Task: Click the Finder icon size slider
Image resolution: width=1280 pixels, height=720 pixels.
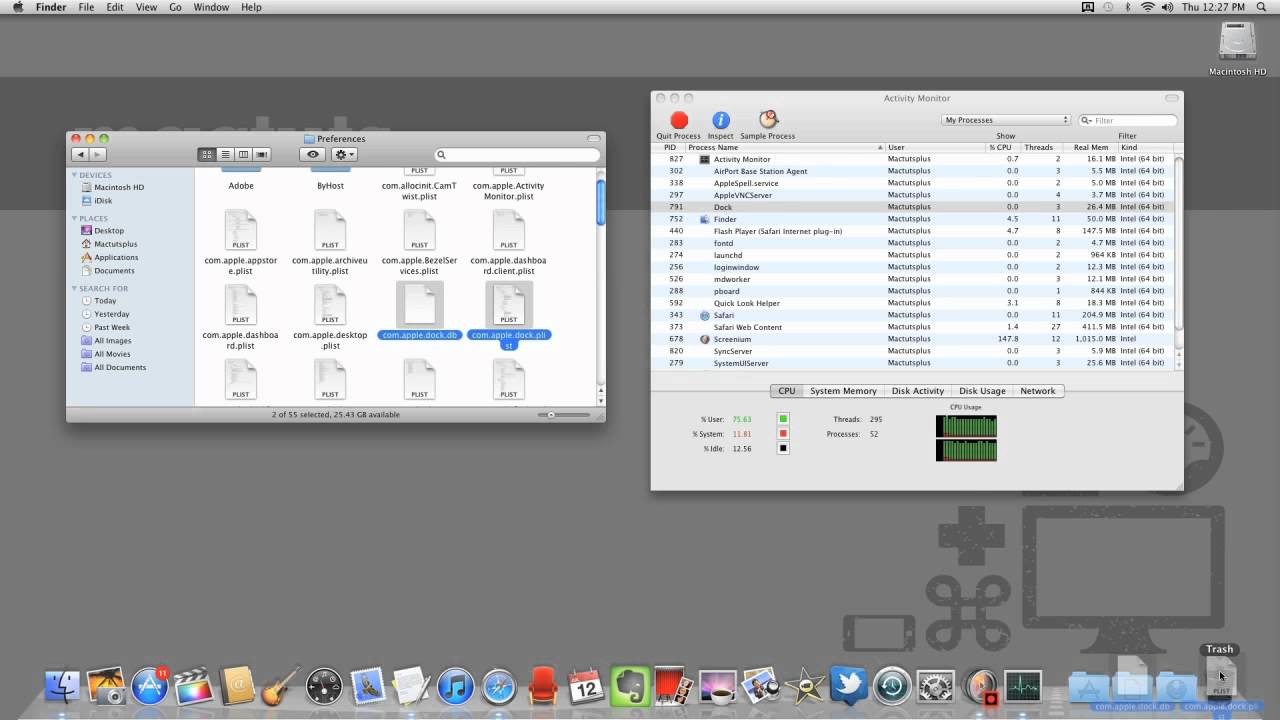Action: tap(564, 414)
